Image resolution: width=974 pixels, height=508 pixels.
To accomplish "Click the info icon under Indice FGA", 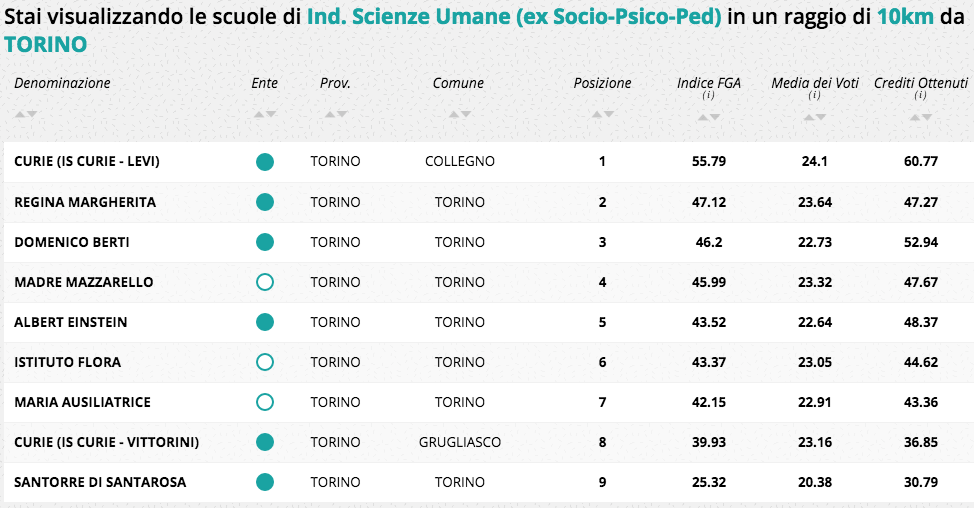I will (x=708, y=96).
